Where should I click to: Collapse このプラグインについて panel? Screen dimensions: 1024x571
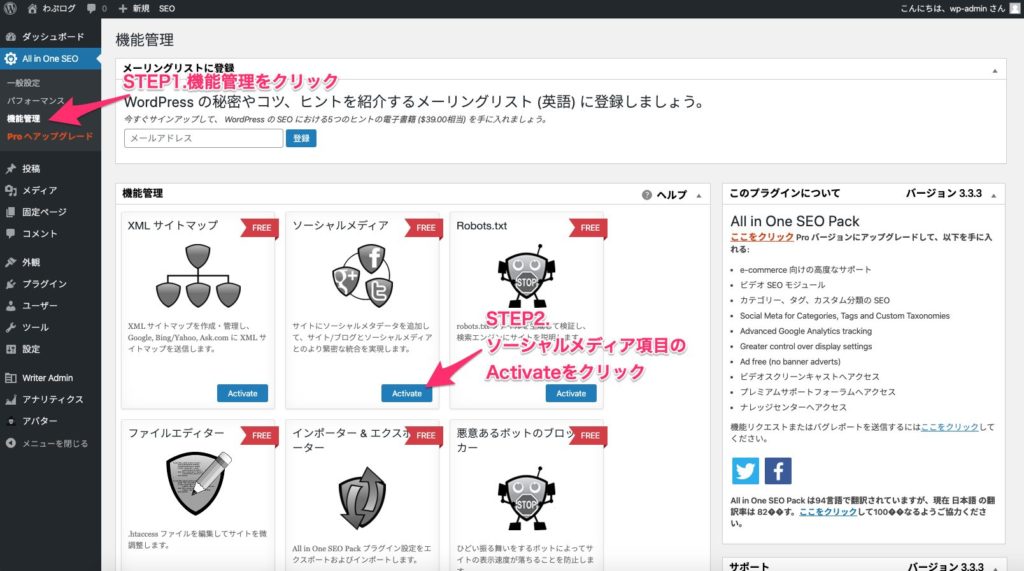click(993, 195)
